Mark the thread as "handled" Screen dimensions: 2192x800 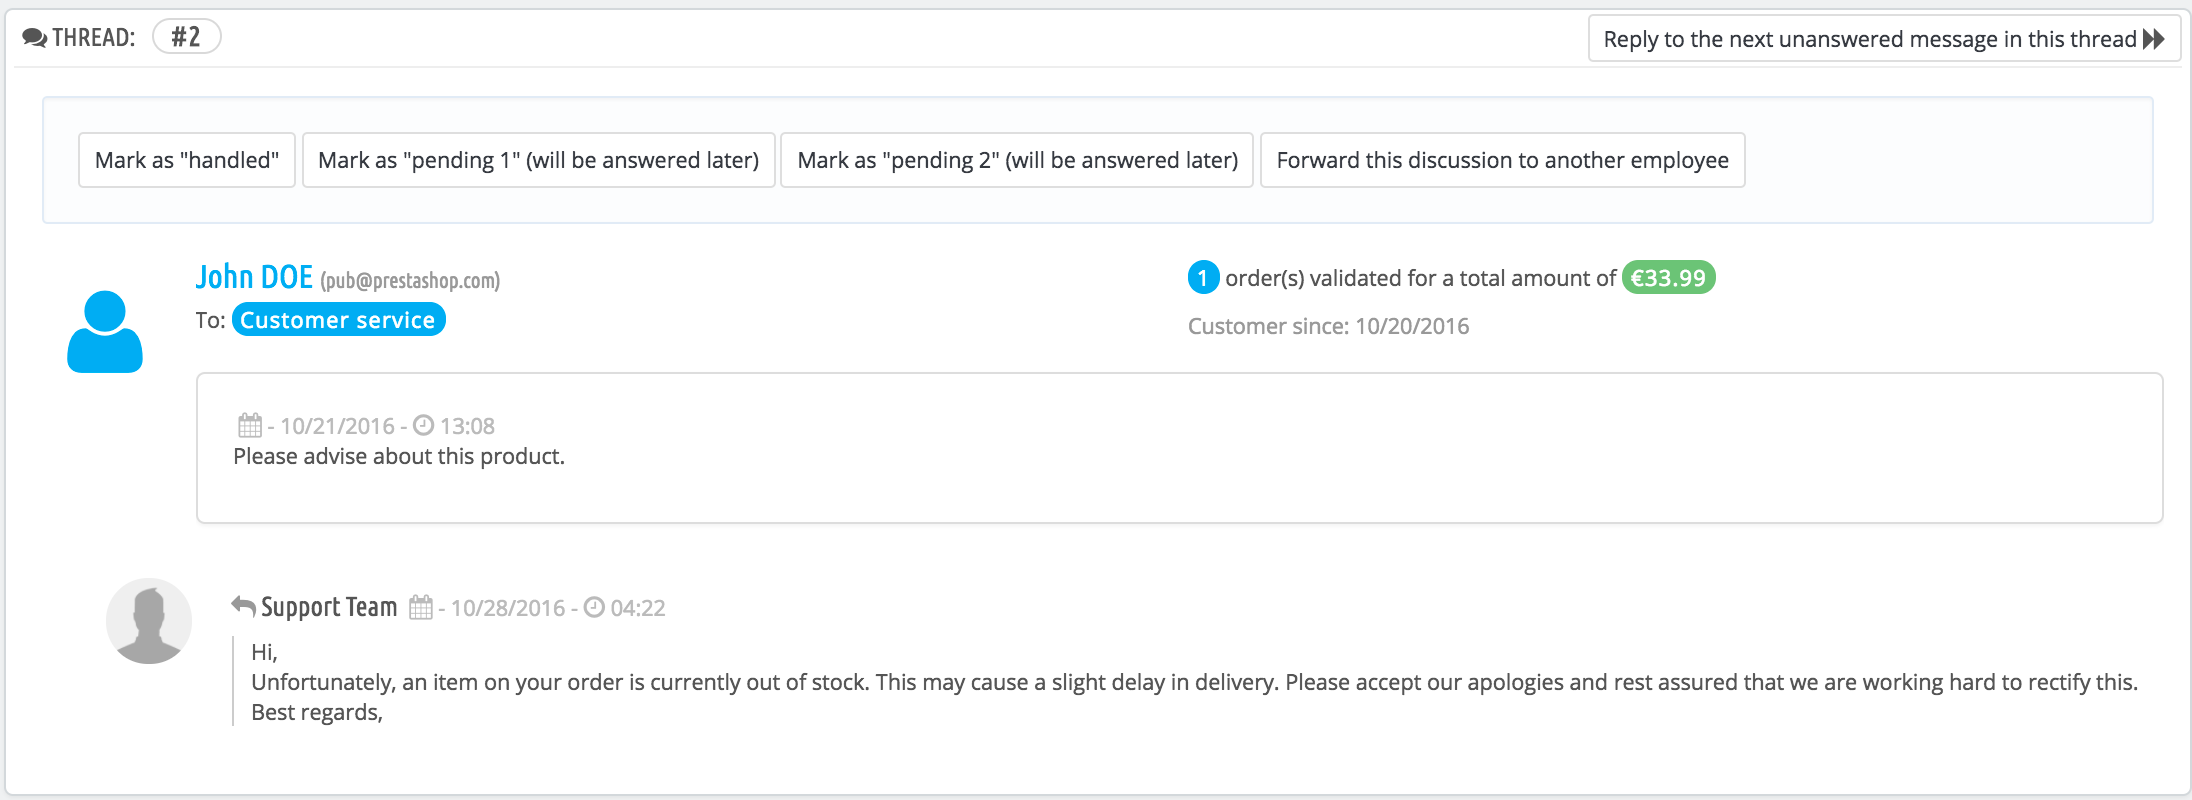187,160
